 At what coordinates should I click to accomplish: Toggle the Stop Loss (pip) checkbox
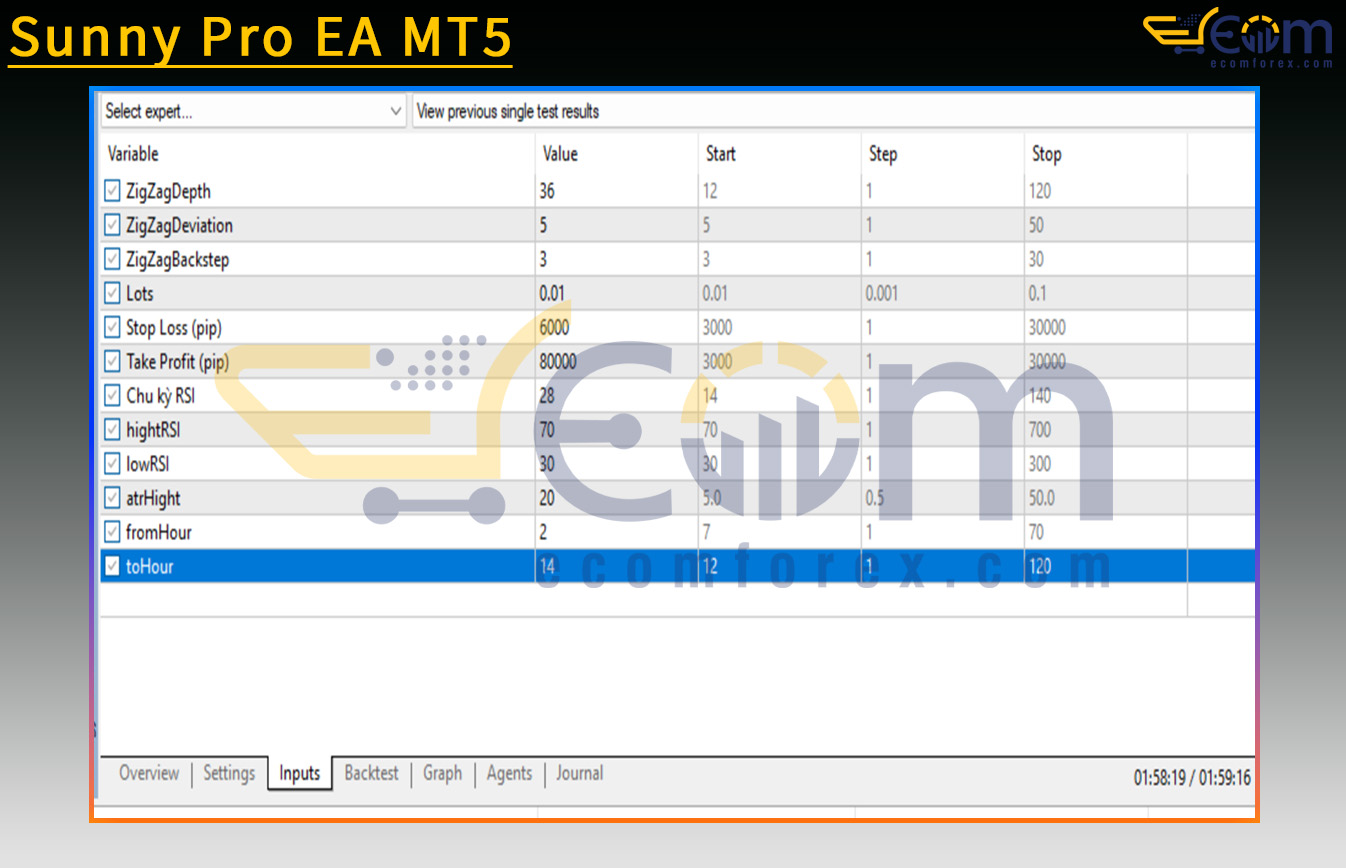coord(112,327)
